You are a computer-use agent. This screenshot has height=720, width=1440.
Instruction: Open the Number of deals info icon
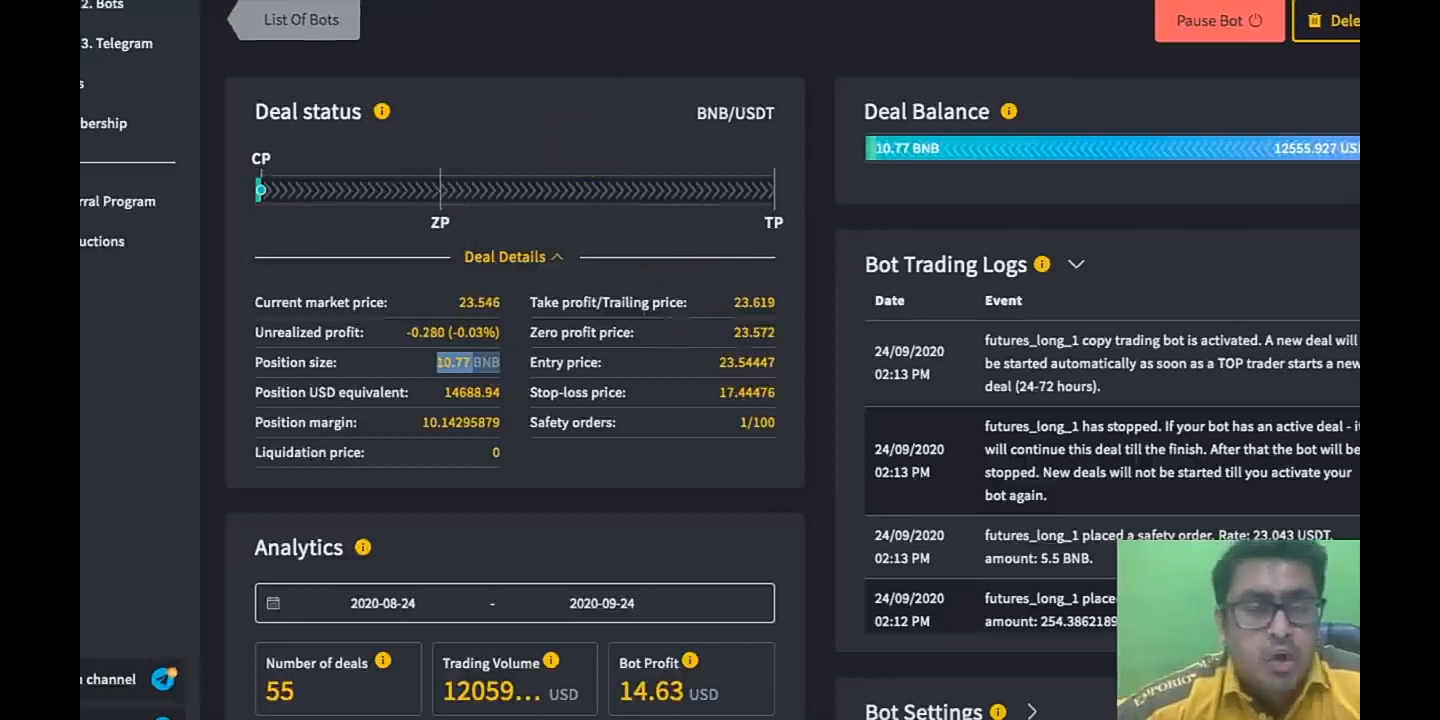(x=383, y=661)
